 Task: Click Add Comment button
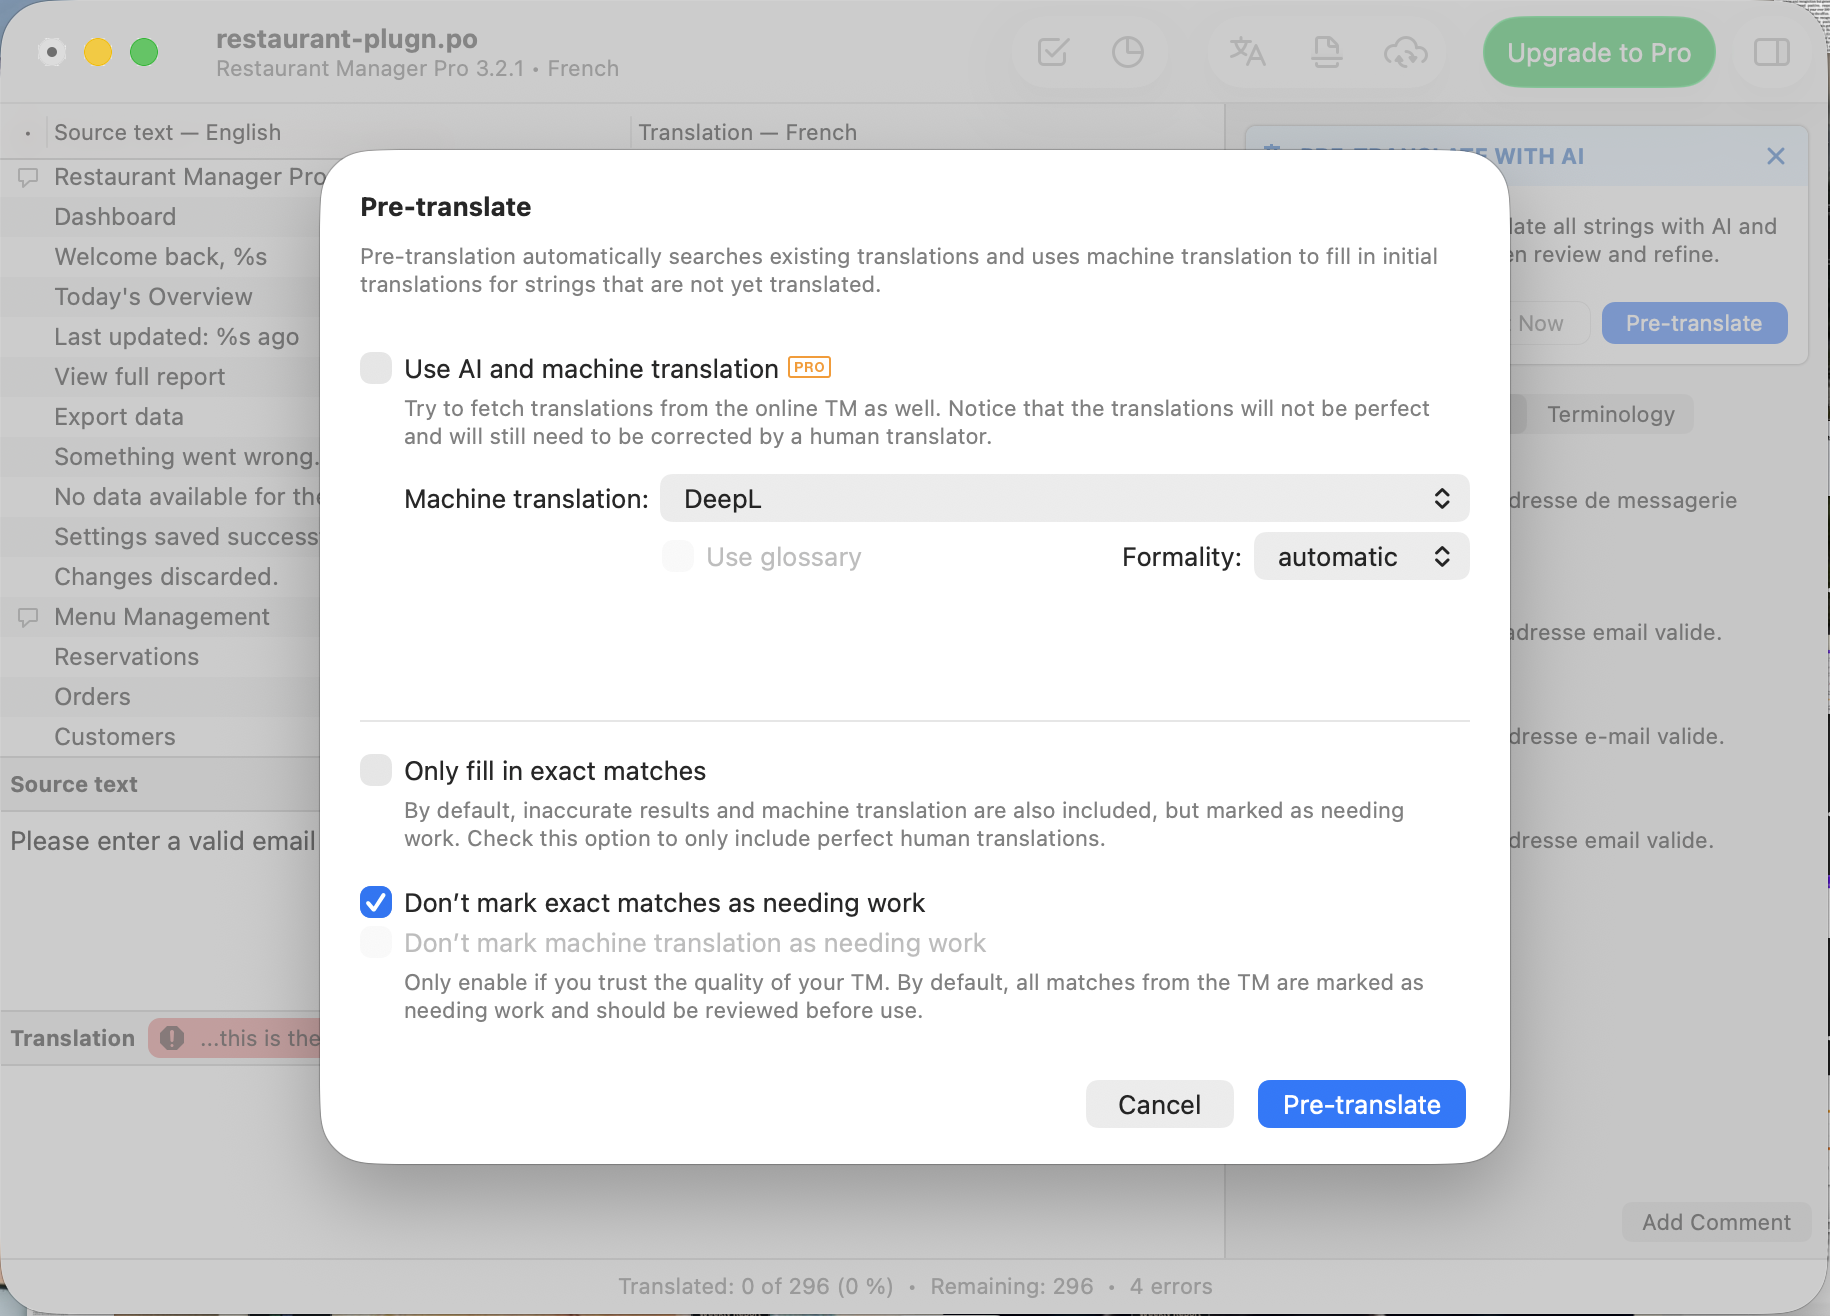pyautogui.click(x=1716, y=1222)
